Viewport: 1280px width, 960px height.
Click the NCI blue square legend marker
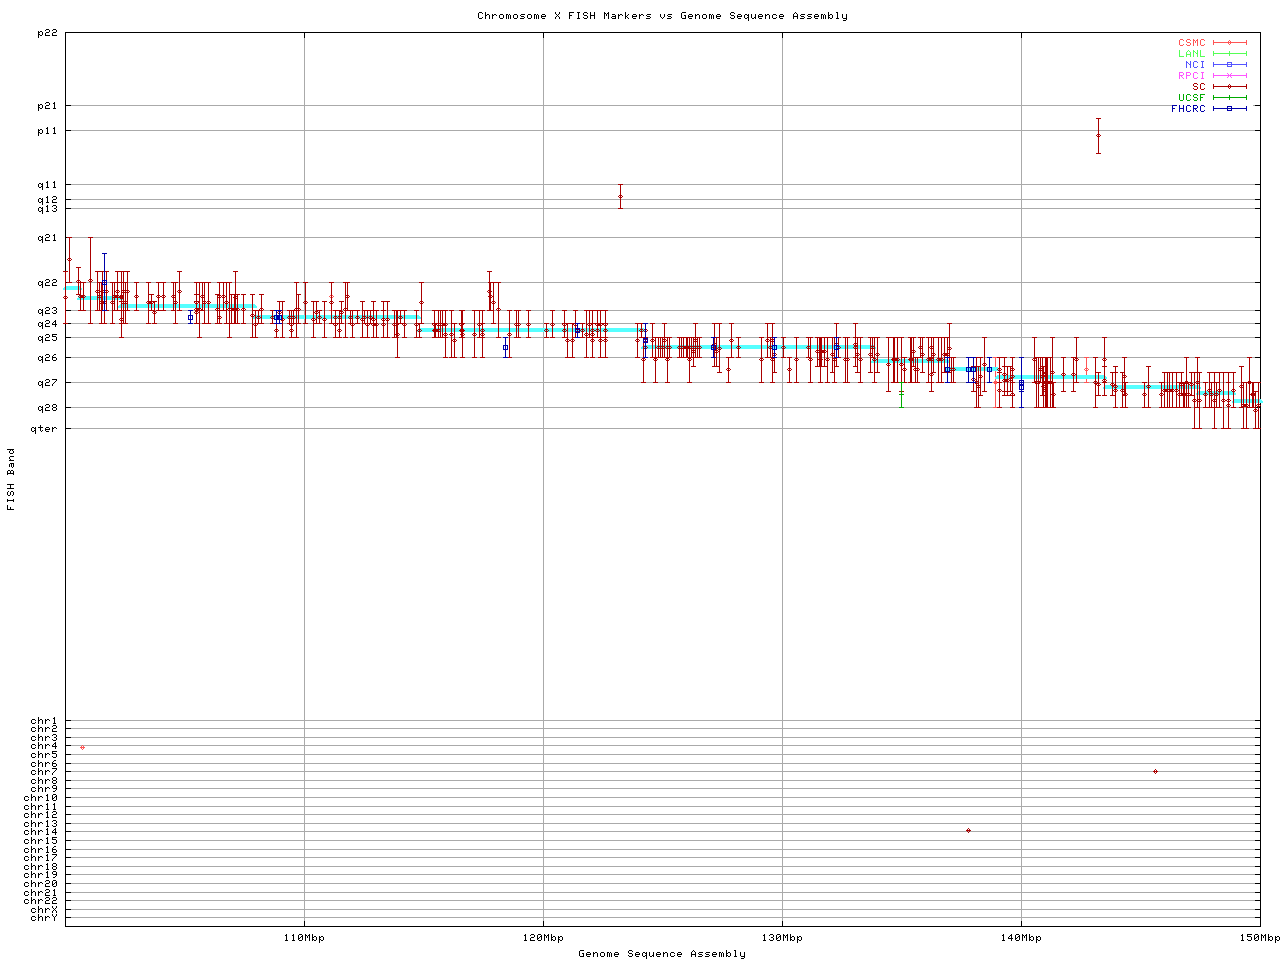(x=1229, y=65)
